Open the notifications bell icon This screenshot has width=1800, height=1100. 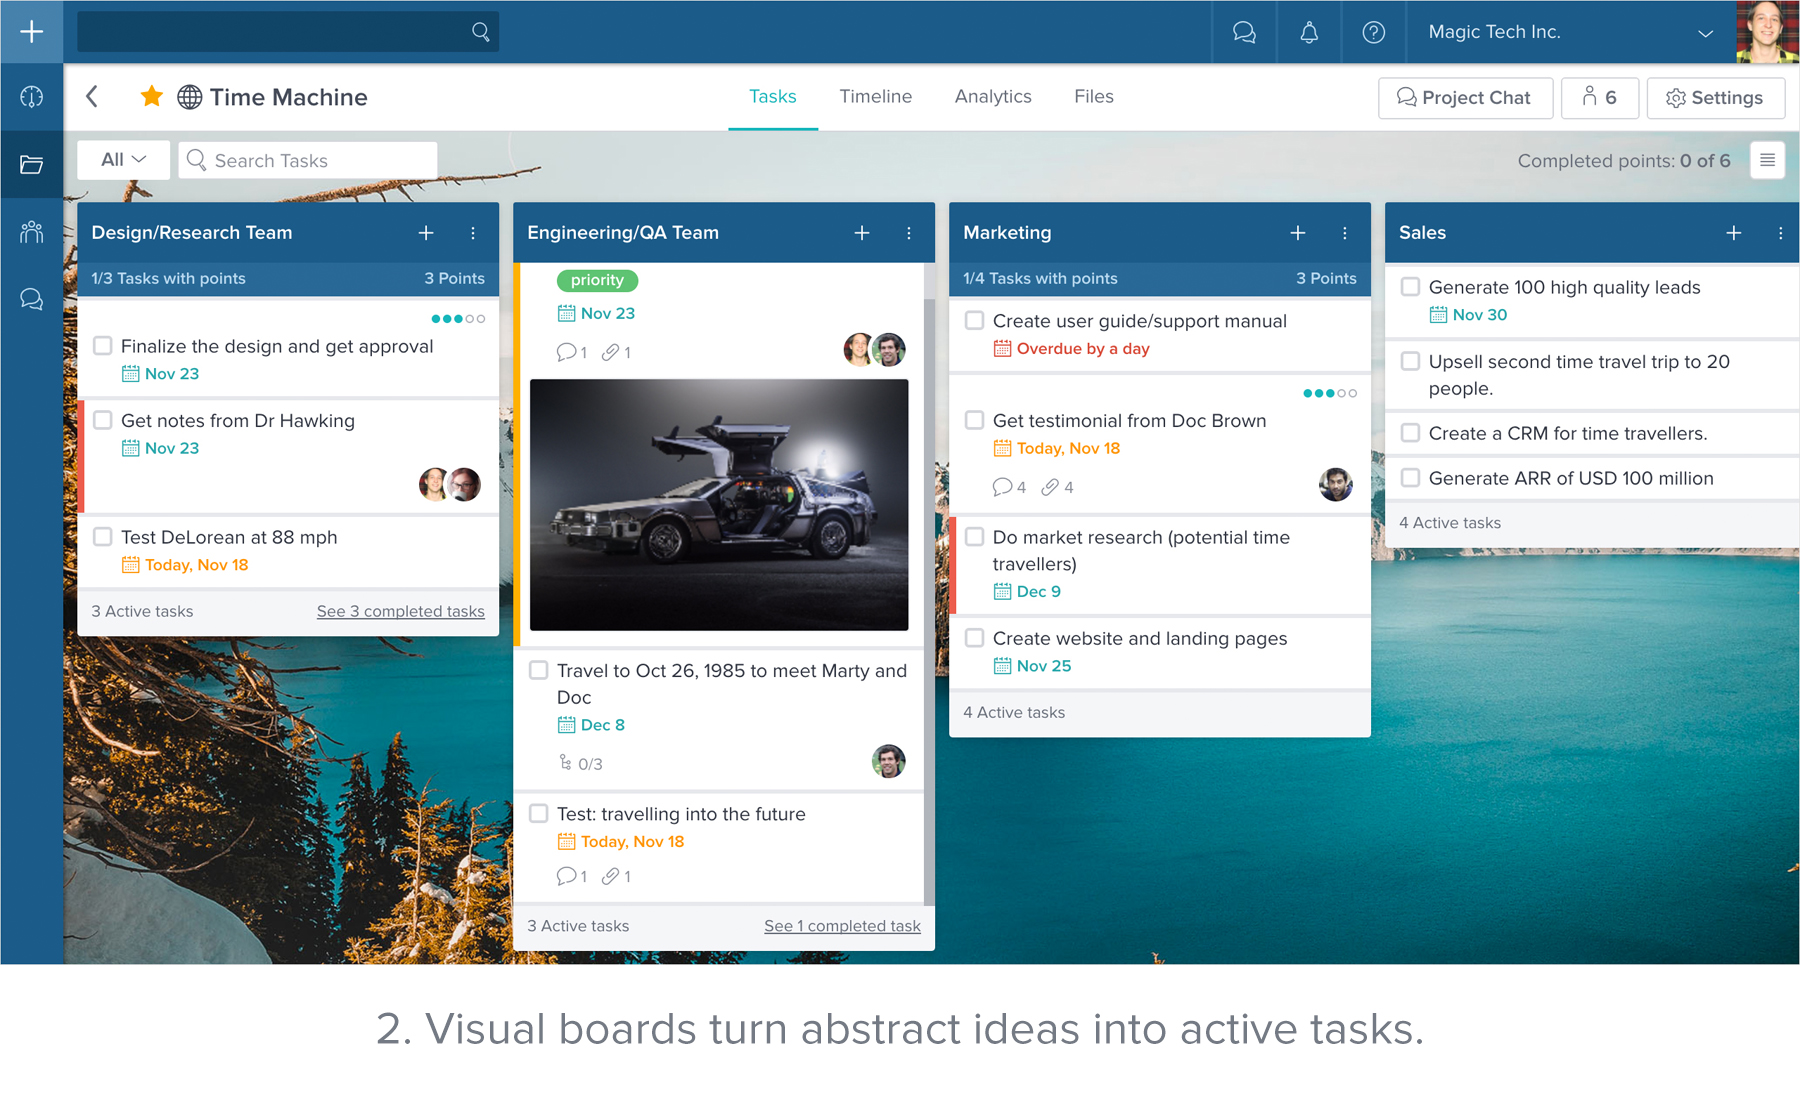point(1309,32)
